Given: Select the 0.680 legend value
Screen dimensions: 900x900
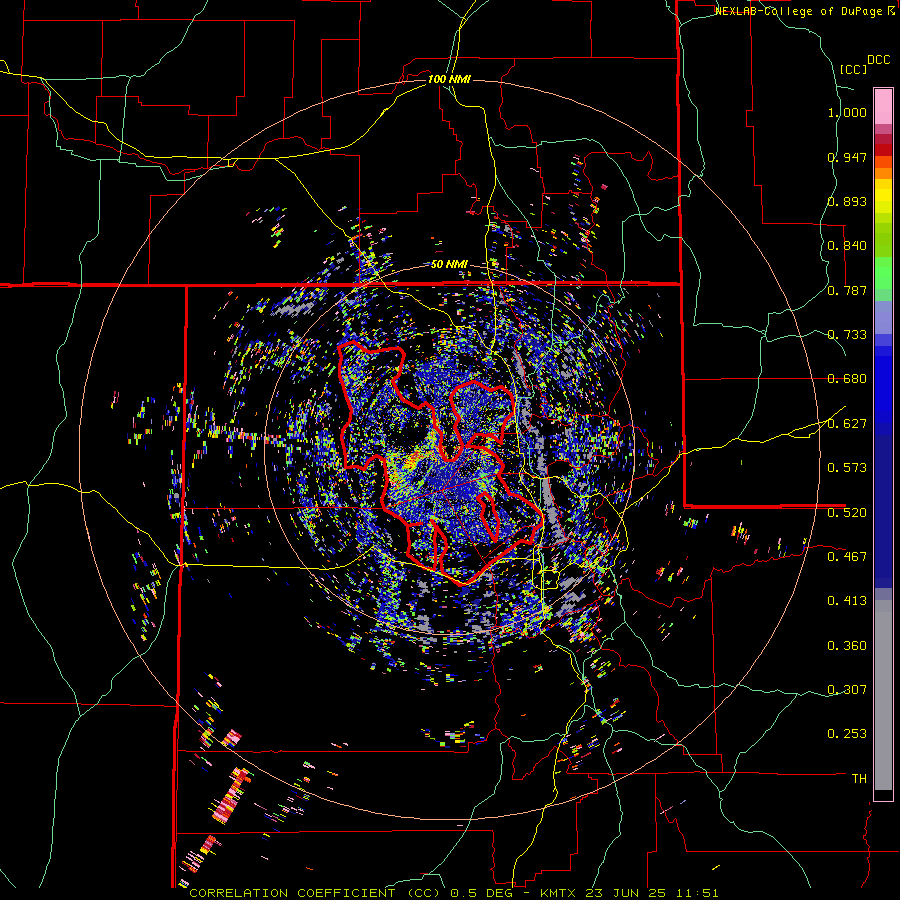Looking at the screenshot, I should coord(847,379).
